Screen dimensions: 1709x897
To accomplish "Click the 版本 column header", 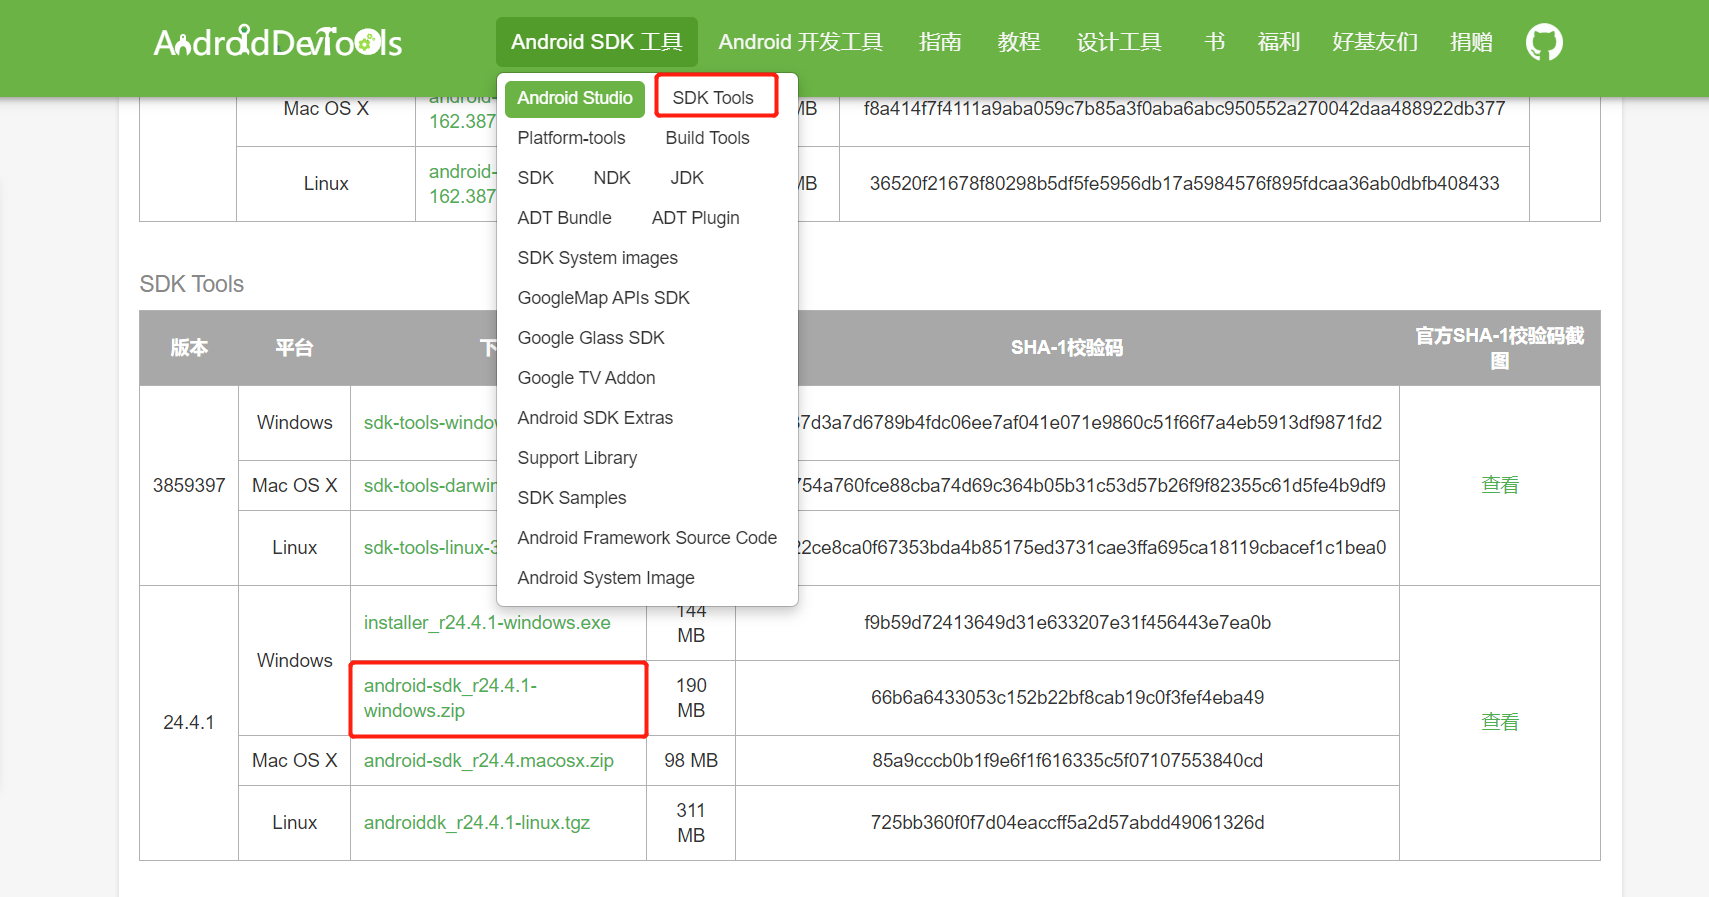I will [189, 348].
